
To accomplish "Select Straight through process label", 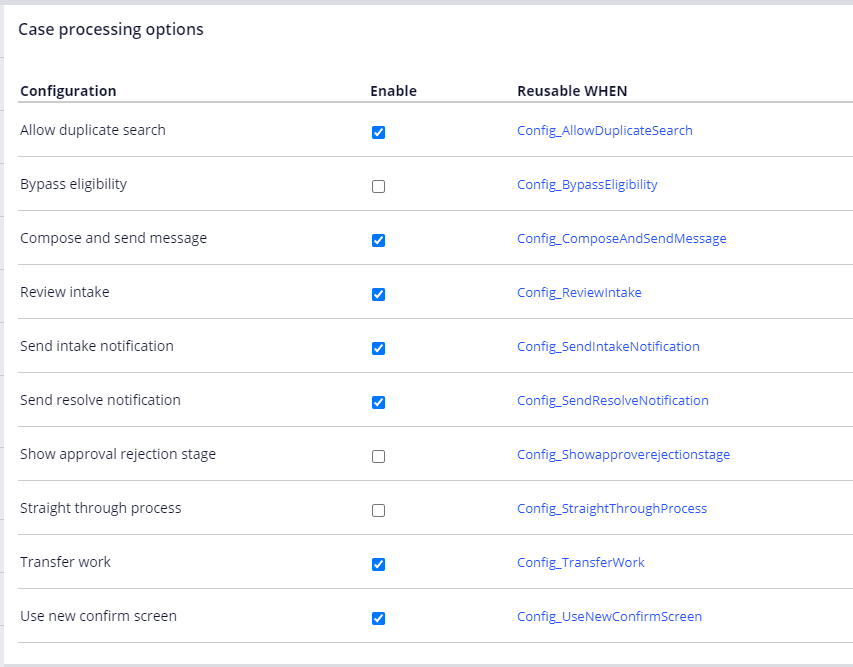I will (101, 508).
